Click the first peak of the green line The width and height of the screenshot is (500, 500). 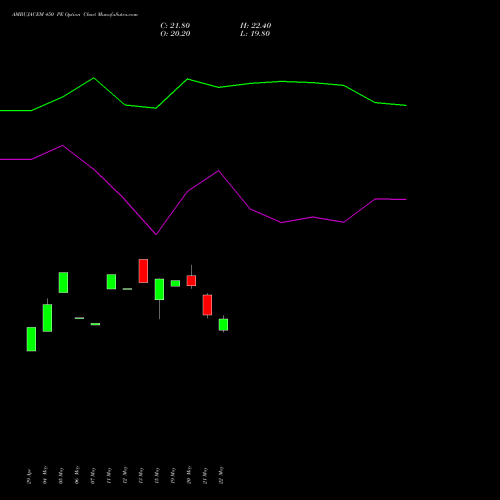pos(94,78)
